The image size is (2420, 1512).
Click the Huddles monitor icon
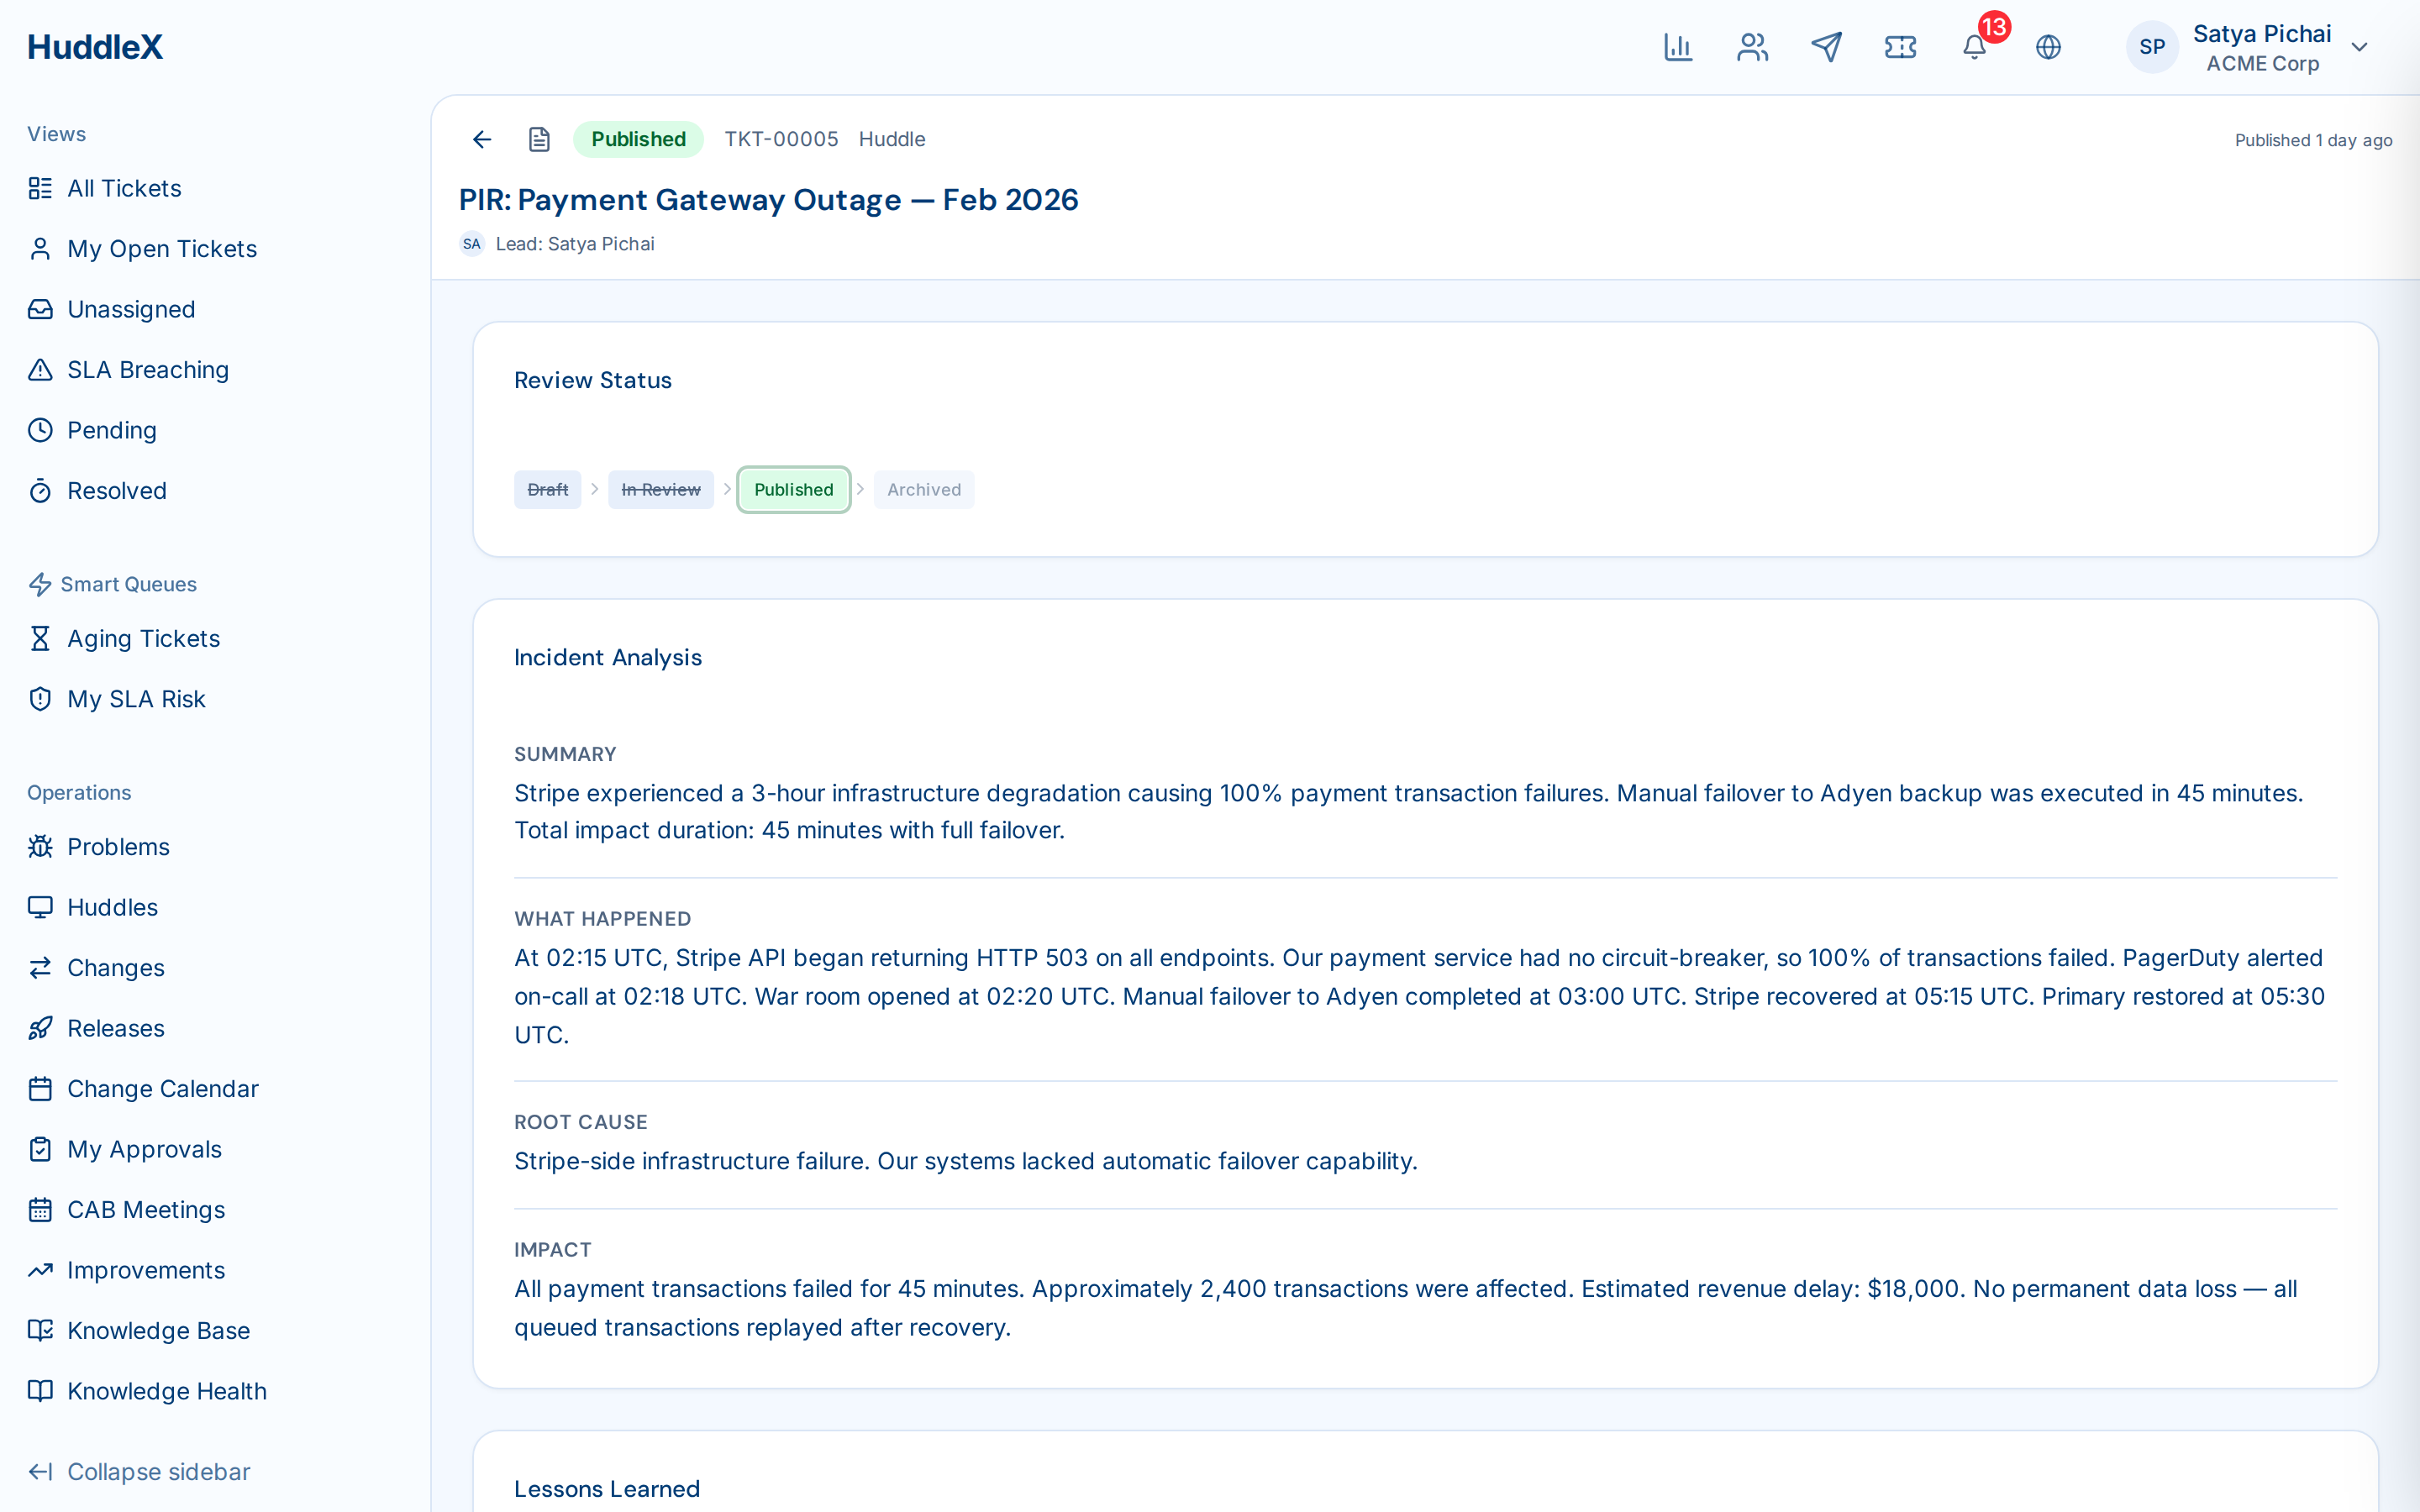click(x=40, y=907)
